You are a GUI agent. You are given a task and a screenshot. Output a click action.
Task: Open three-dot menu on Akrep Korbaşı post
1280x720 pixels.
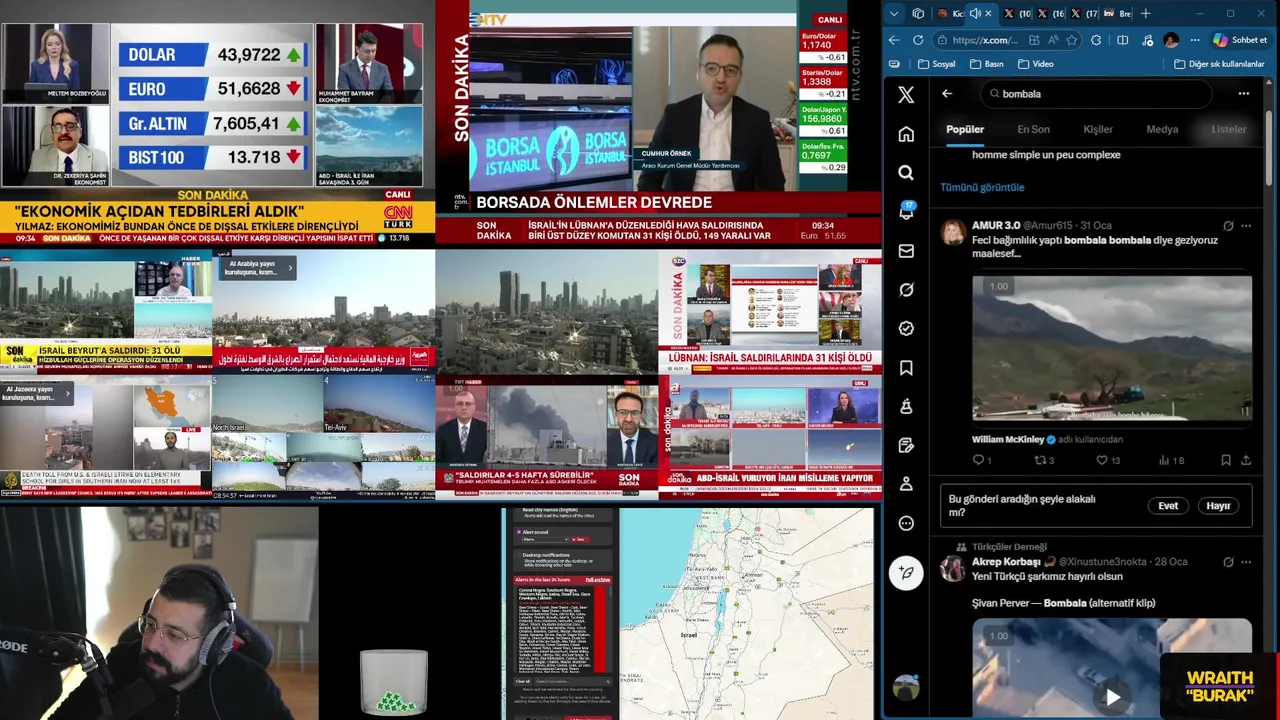click(1246, 562)
